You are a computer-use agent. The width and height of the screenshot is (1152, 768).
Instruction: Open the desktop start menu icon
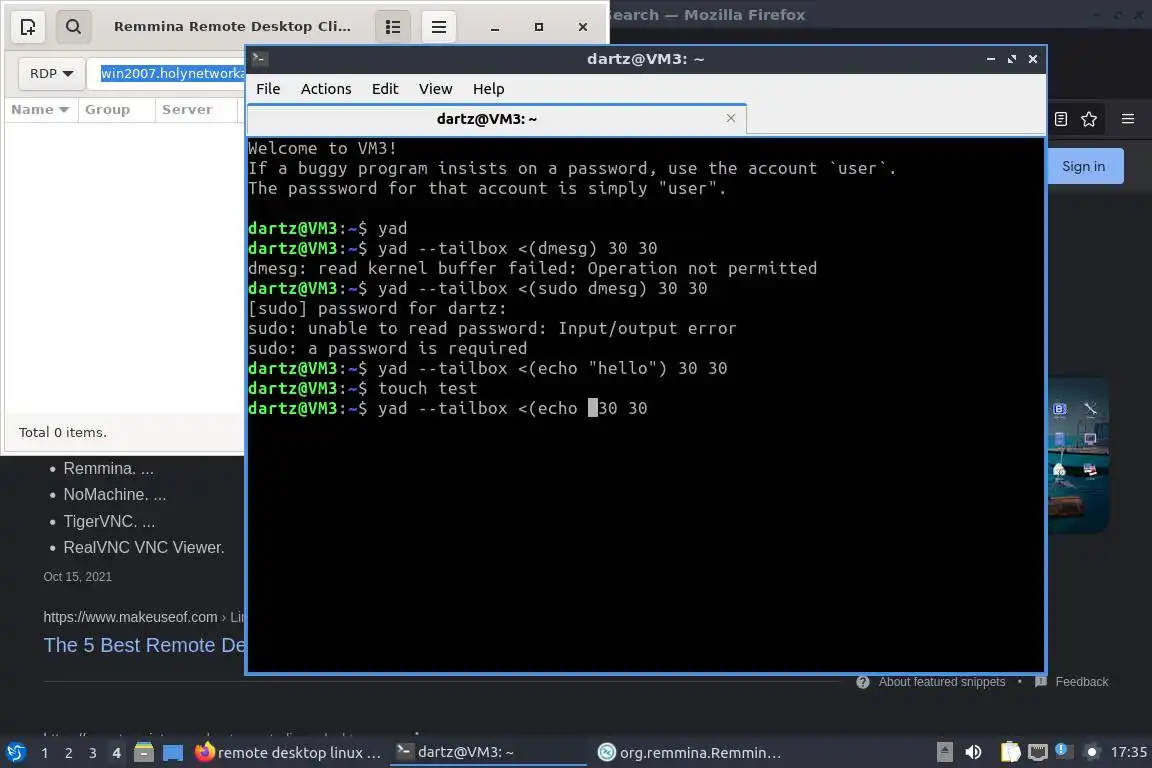click(15, 753)
